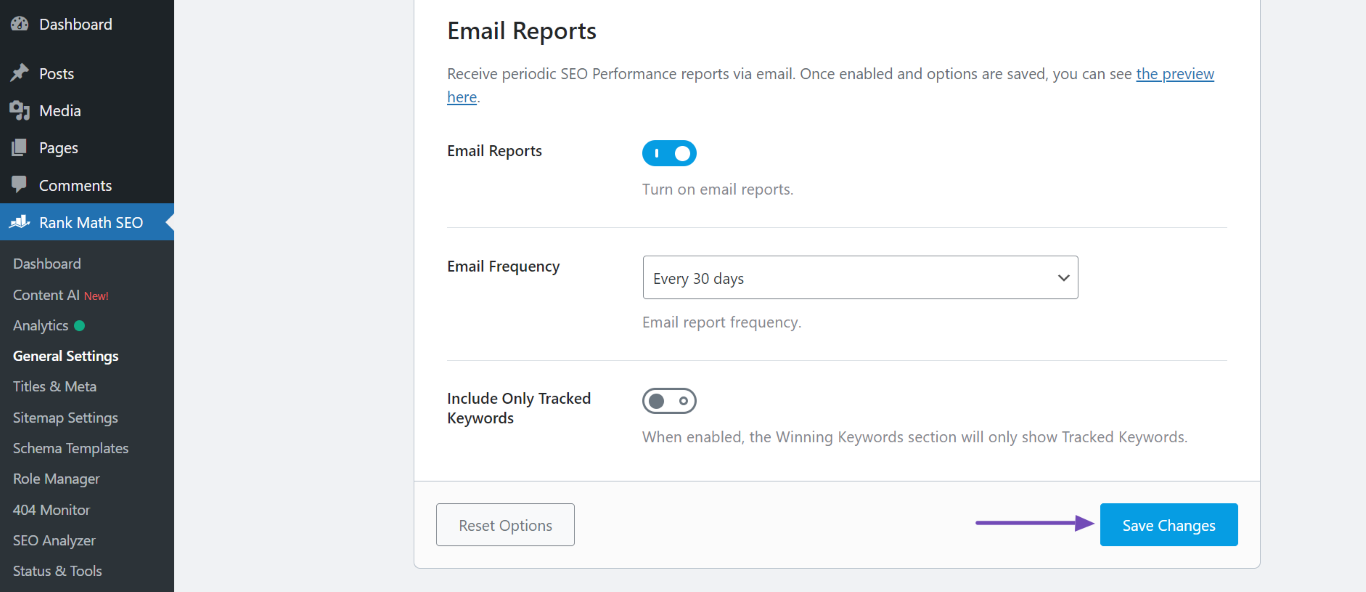Click 'Email report frequency.' description text
The image size is (1366, 592).
tap(722, 322)
